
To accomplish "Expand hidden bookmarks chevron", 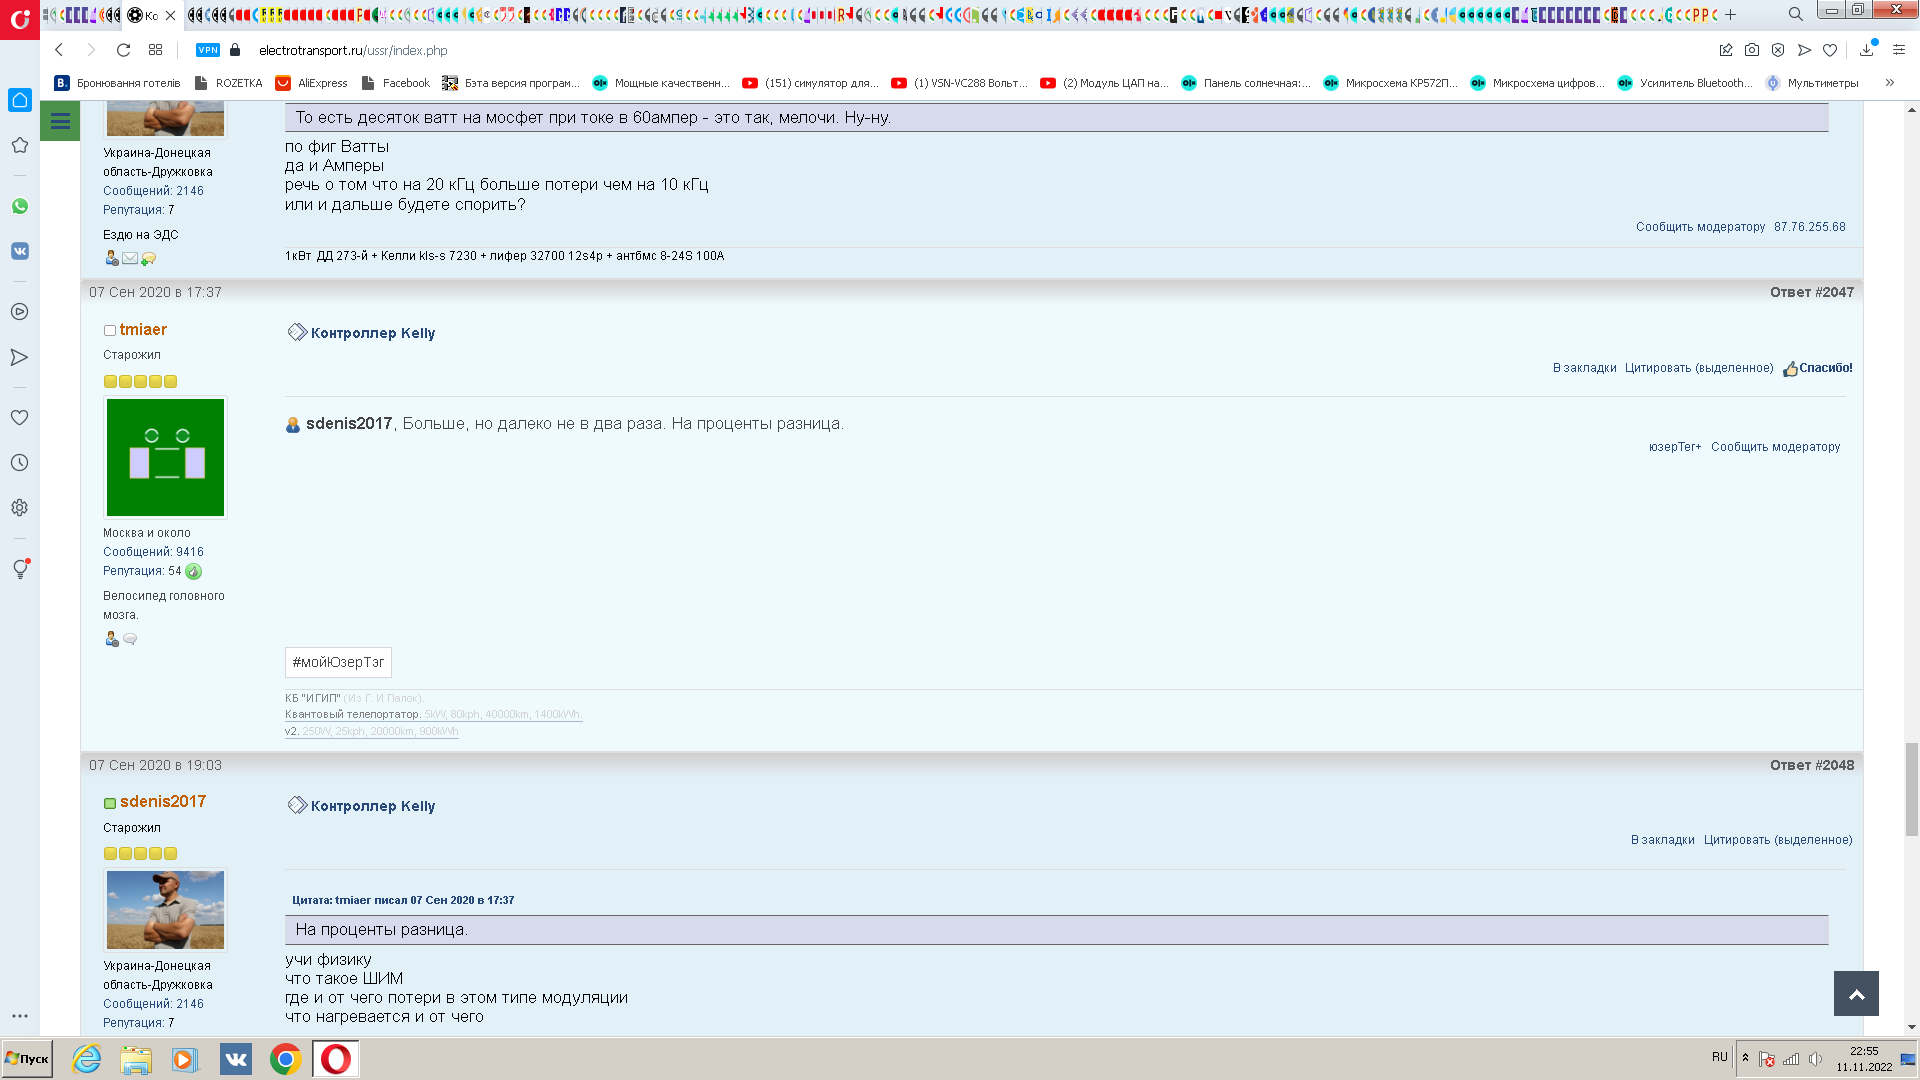I will 1889,83.
